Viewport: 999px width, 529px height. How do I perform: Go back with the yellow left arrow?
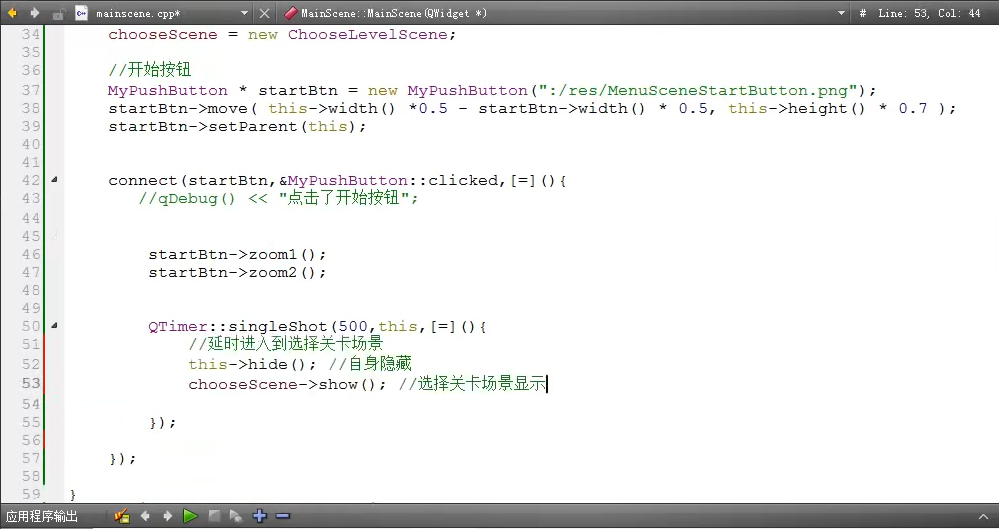[x=12, y=13]
